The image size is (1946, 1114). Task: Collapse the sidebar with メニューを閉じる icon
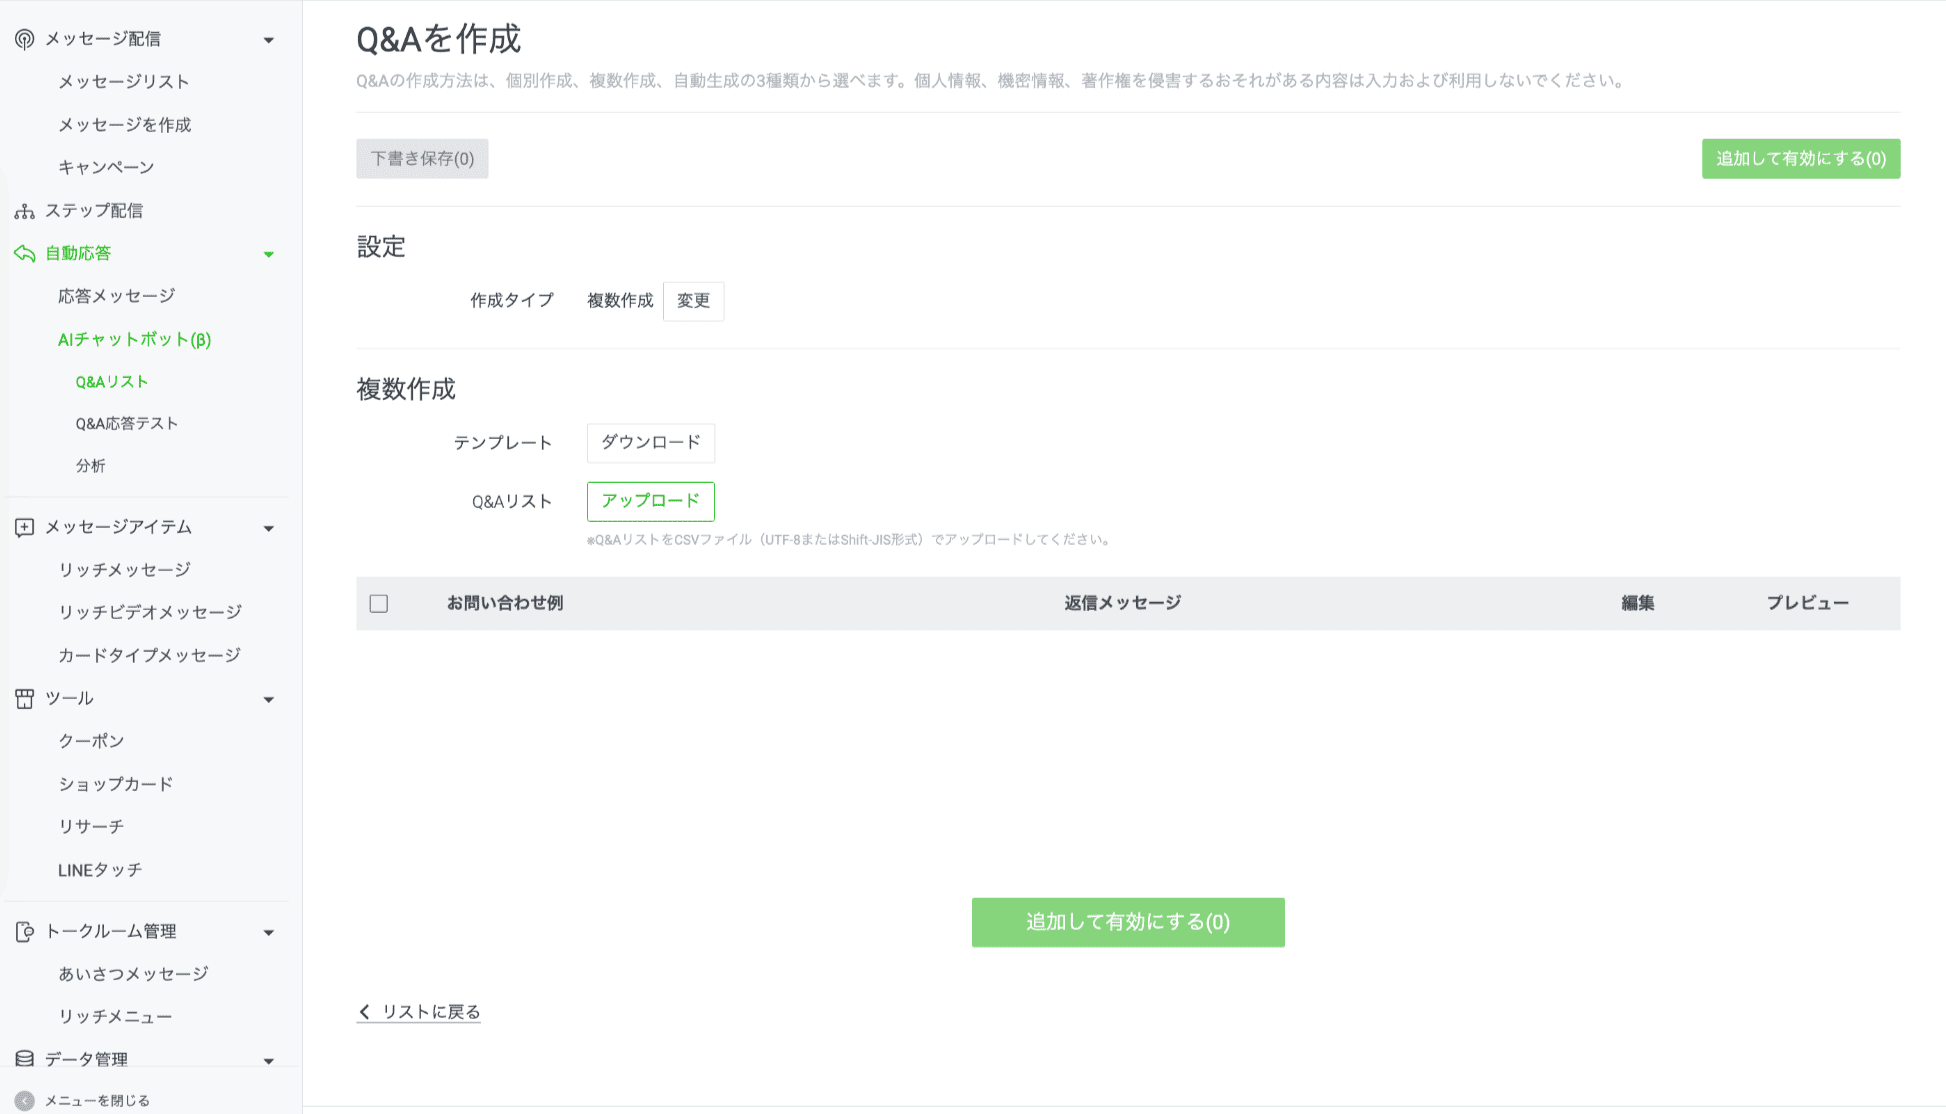pyautogui.click(x=22, y=1099)
